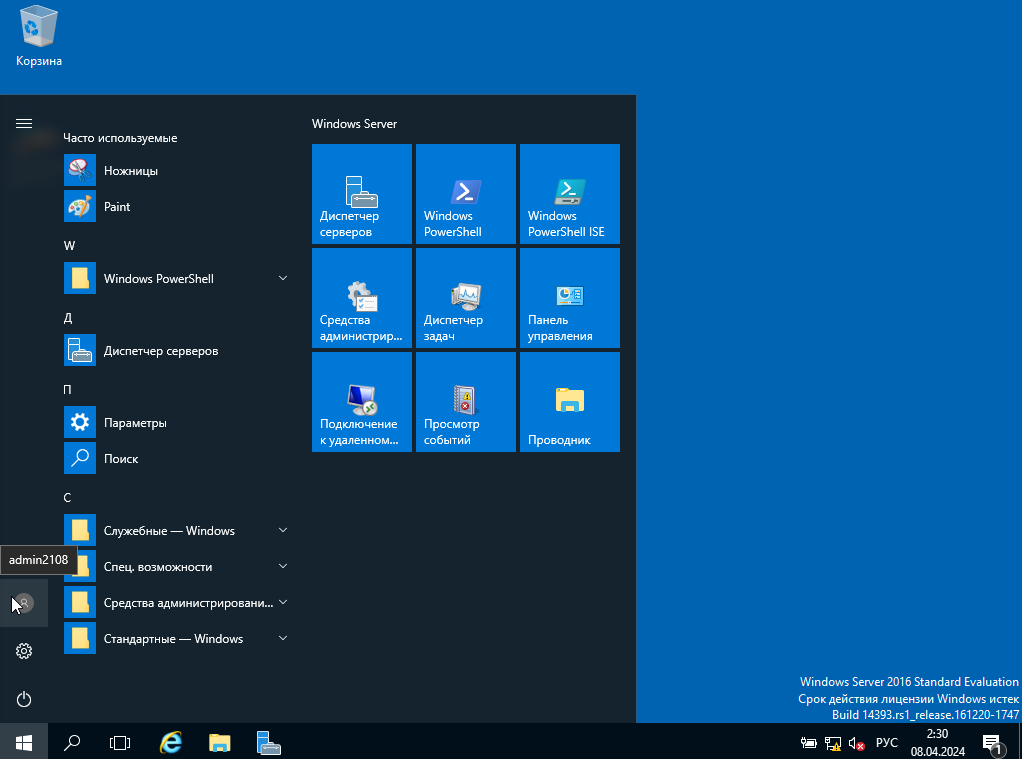The image size is (1022, 759).
Task: Open the Просмотр событий tile
Action: (465, 402)
